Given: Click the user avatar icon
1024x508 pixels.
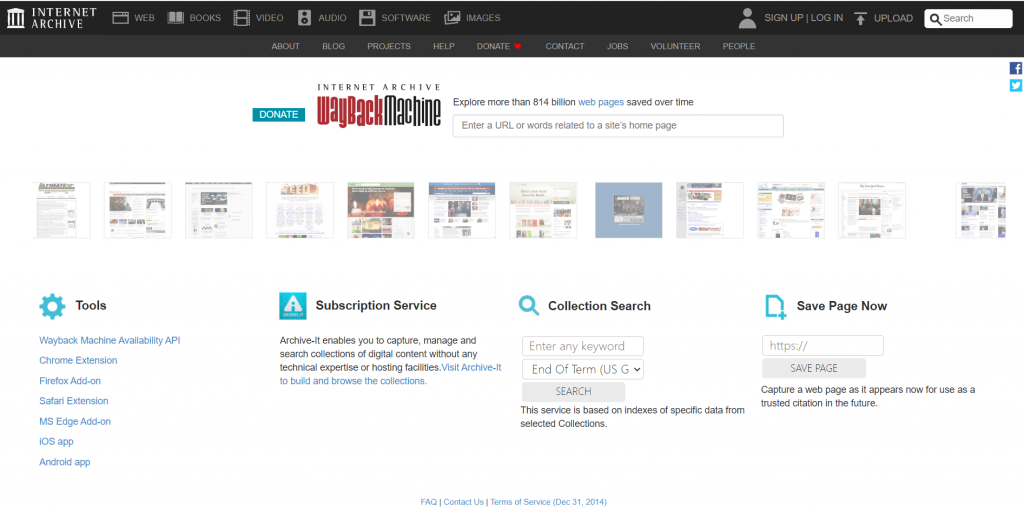Looking at the screenshot, I should point(747,18).
